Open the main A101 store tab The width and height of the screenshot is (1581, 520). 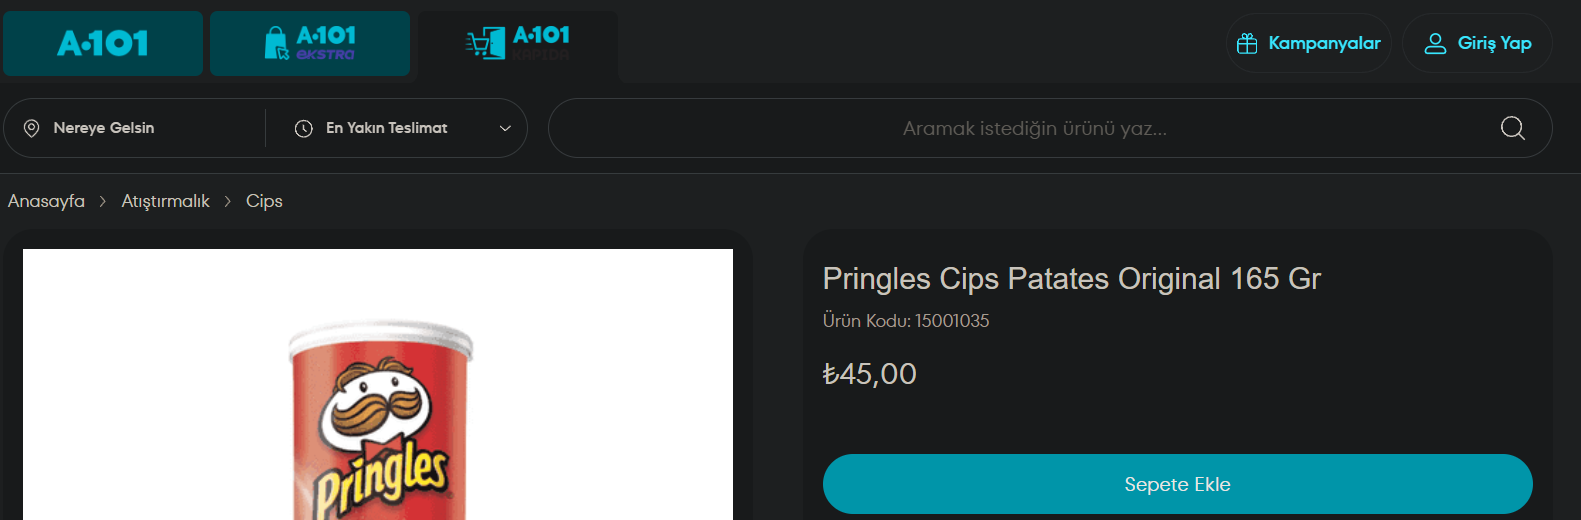103,43
